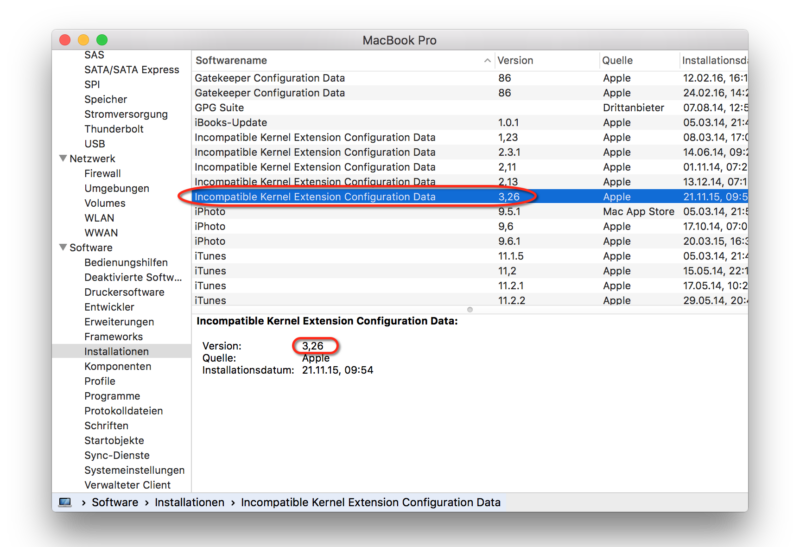Click the Drittanbieter source cell
This screenshot has height=547, width=800.
coord(633,107)
